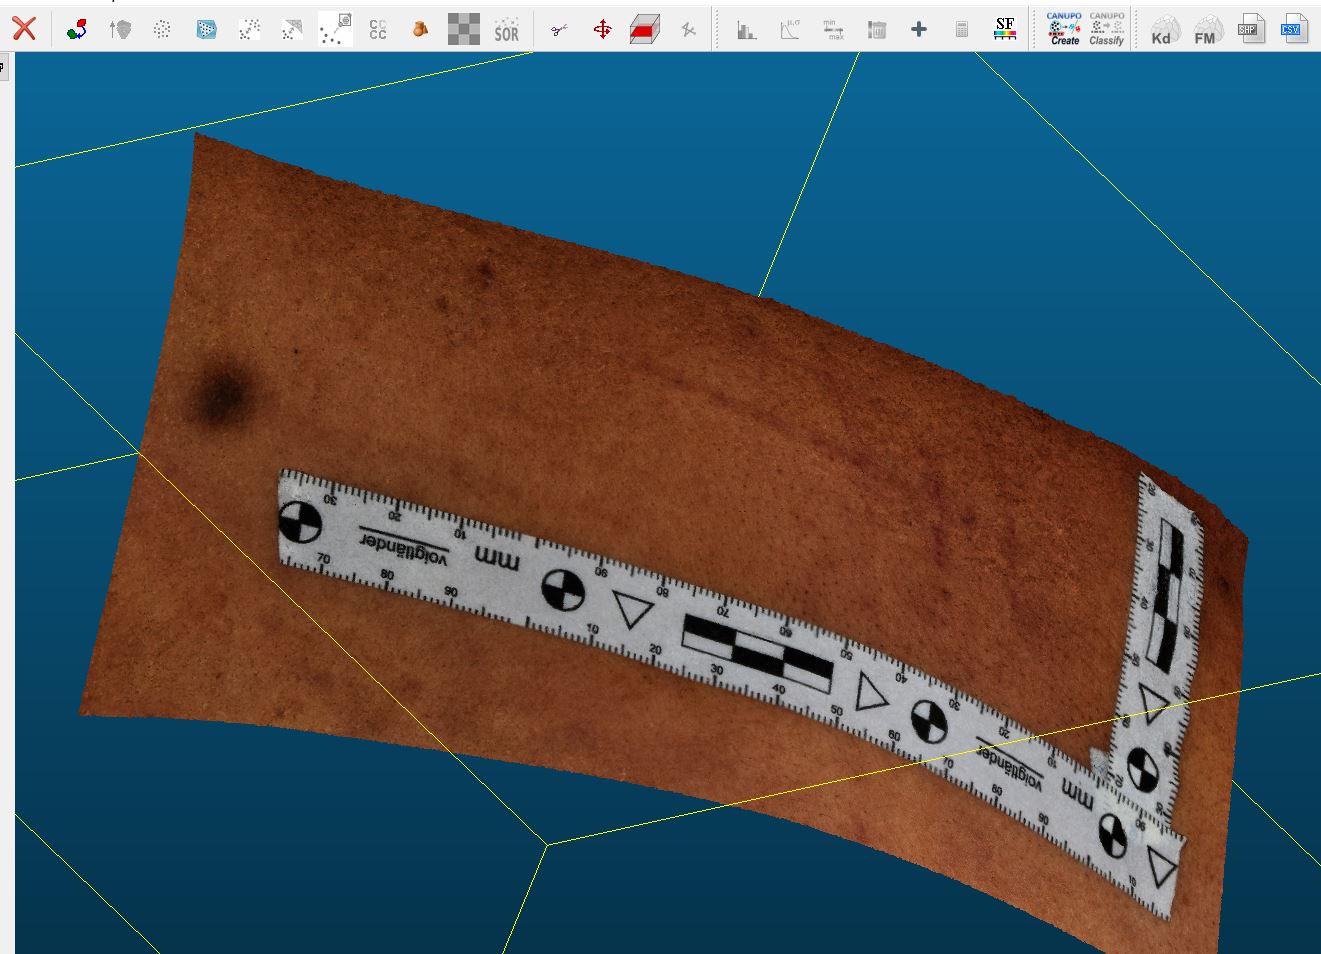Screen dimensions: 1321x954
Task: Show the histogram tool
Action: 746,30
